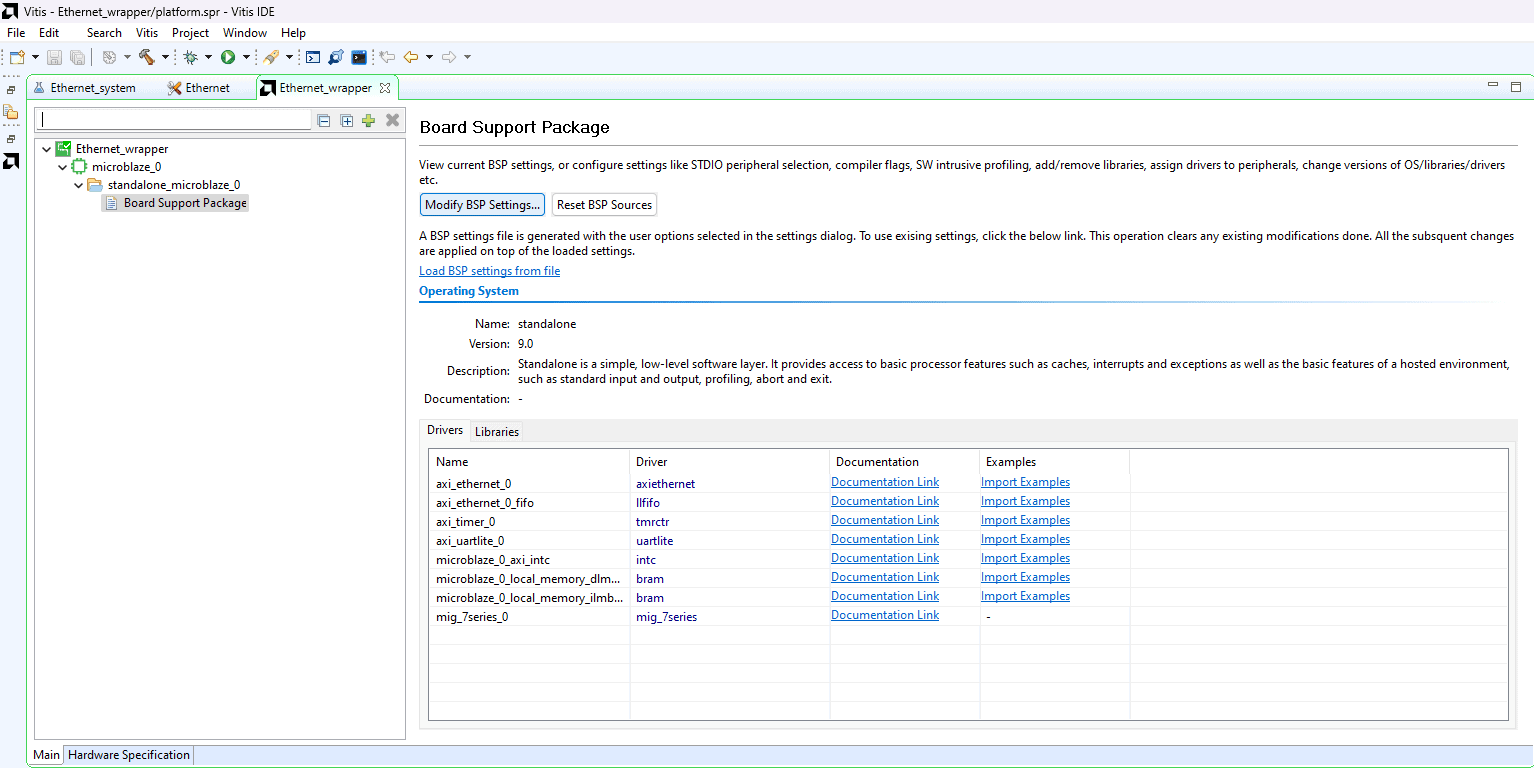This screenshot has height=768, width=1534.
Task: Open the dropdown arrow beside the Run button
Action: (246, 57)
